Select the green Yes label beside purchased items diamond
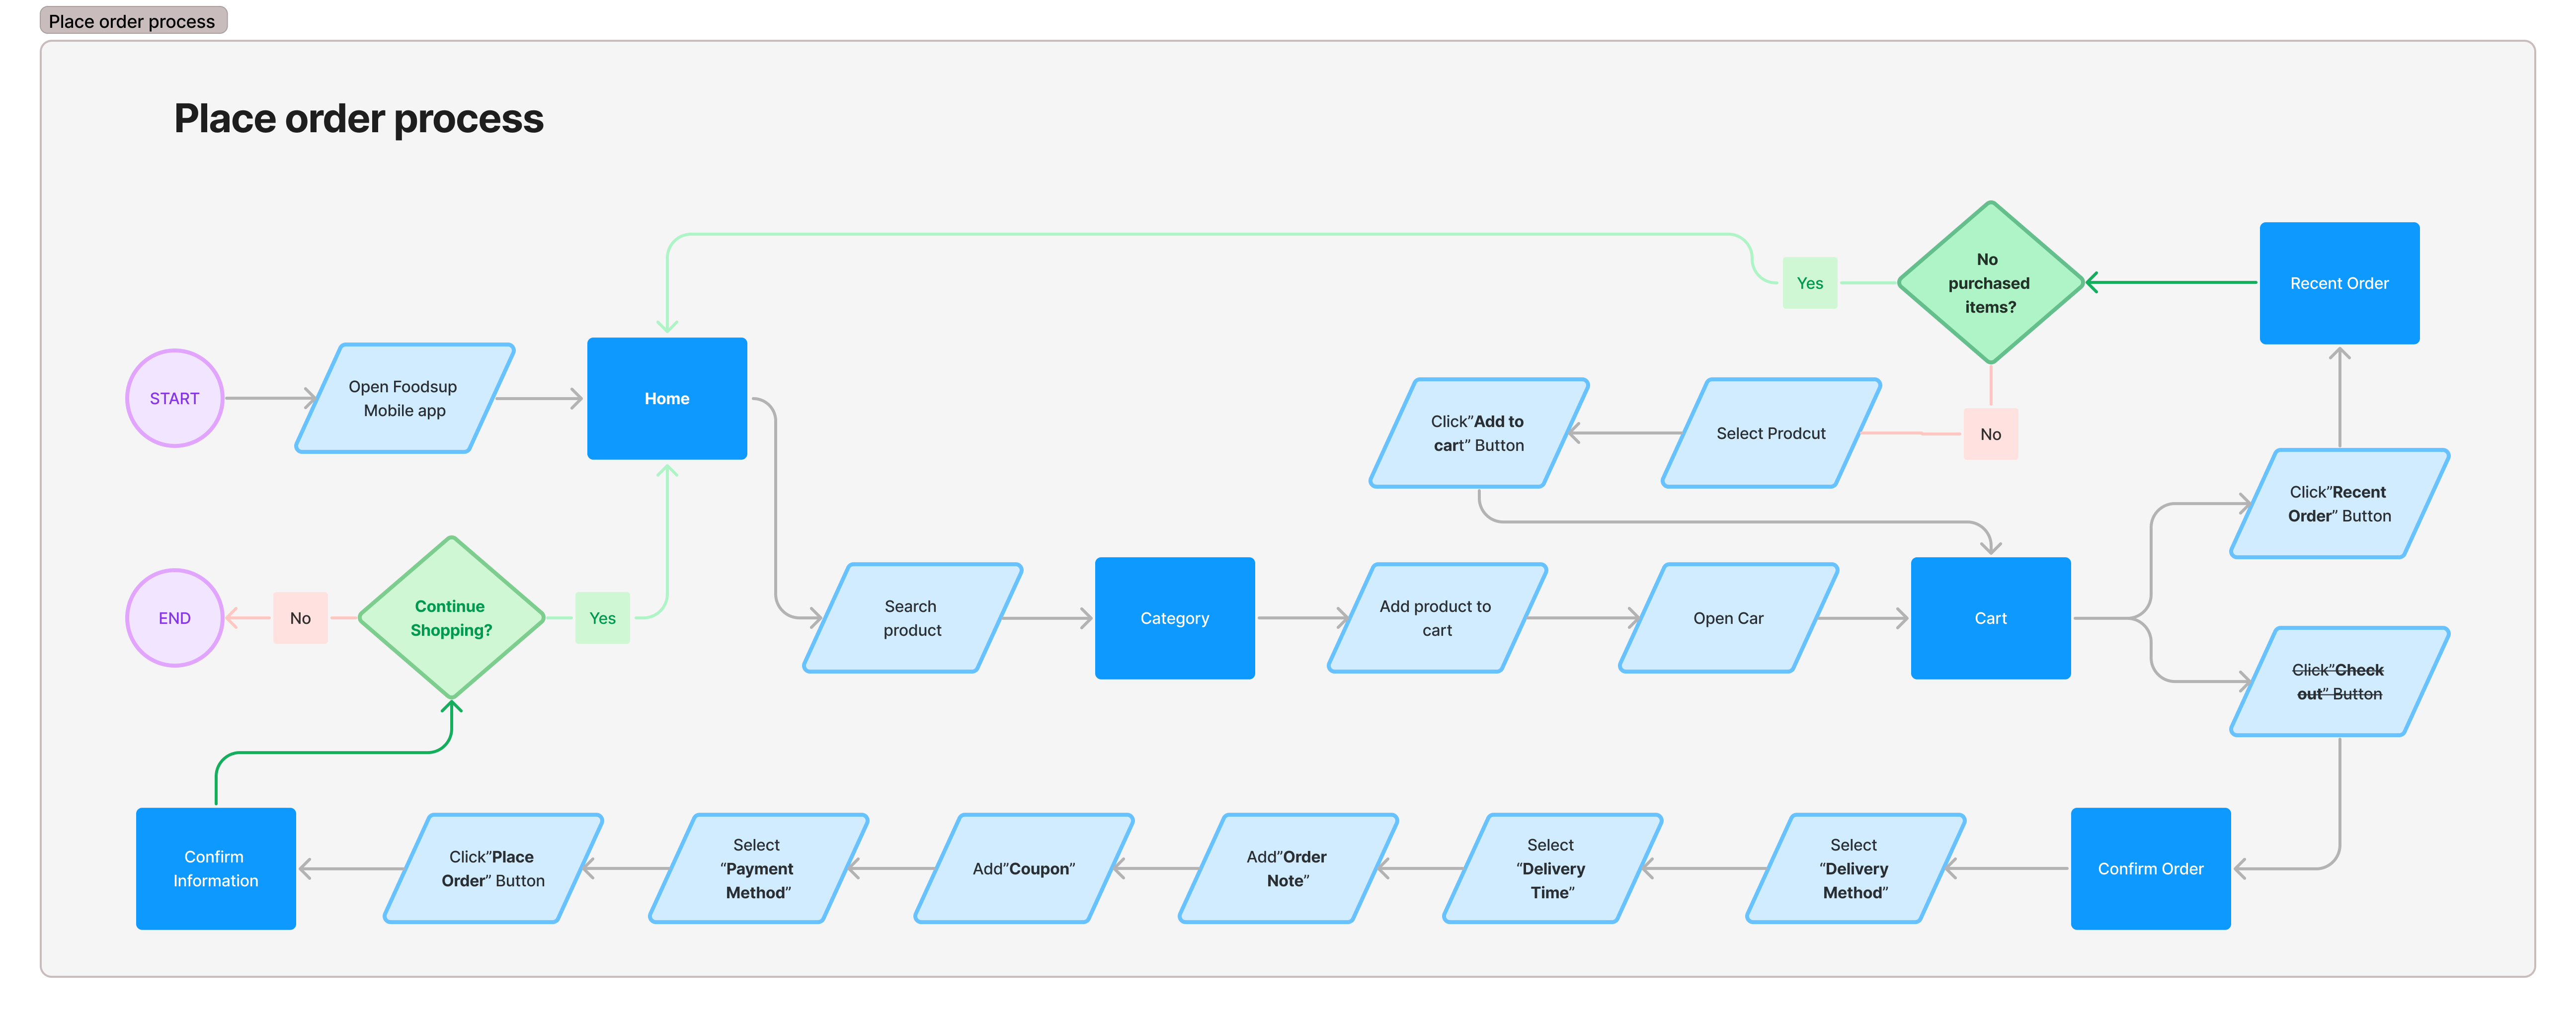2576x1018 pixels. (x=1810, y=283)
